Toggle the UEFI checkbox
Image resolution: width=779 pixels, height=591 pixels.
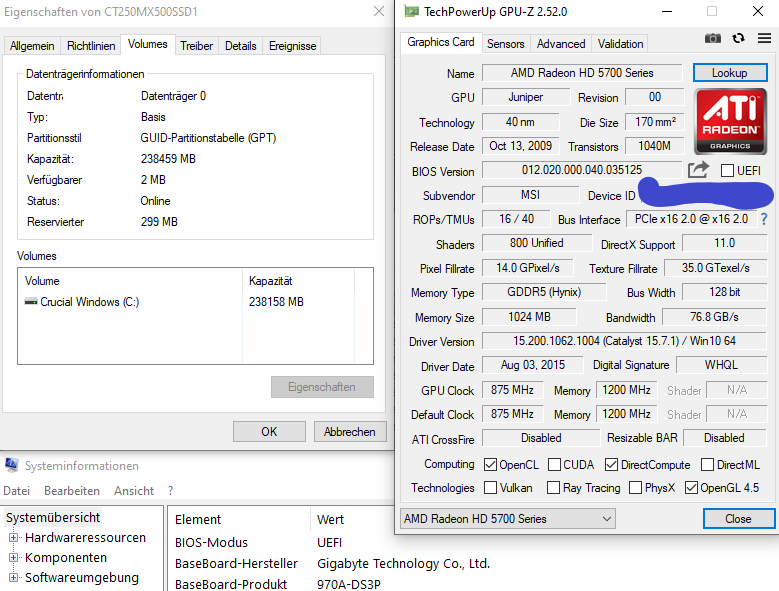point(727,170)
